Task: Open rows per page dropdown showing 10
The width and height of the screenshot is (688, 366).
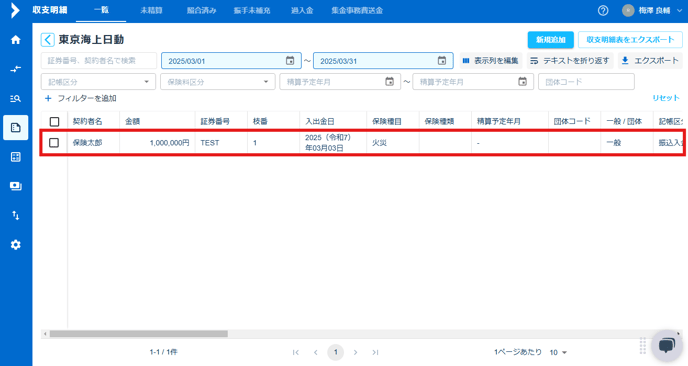Action: (x=558, y=352)
